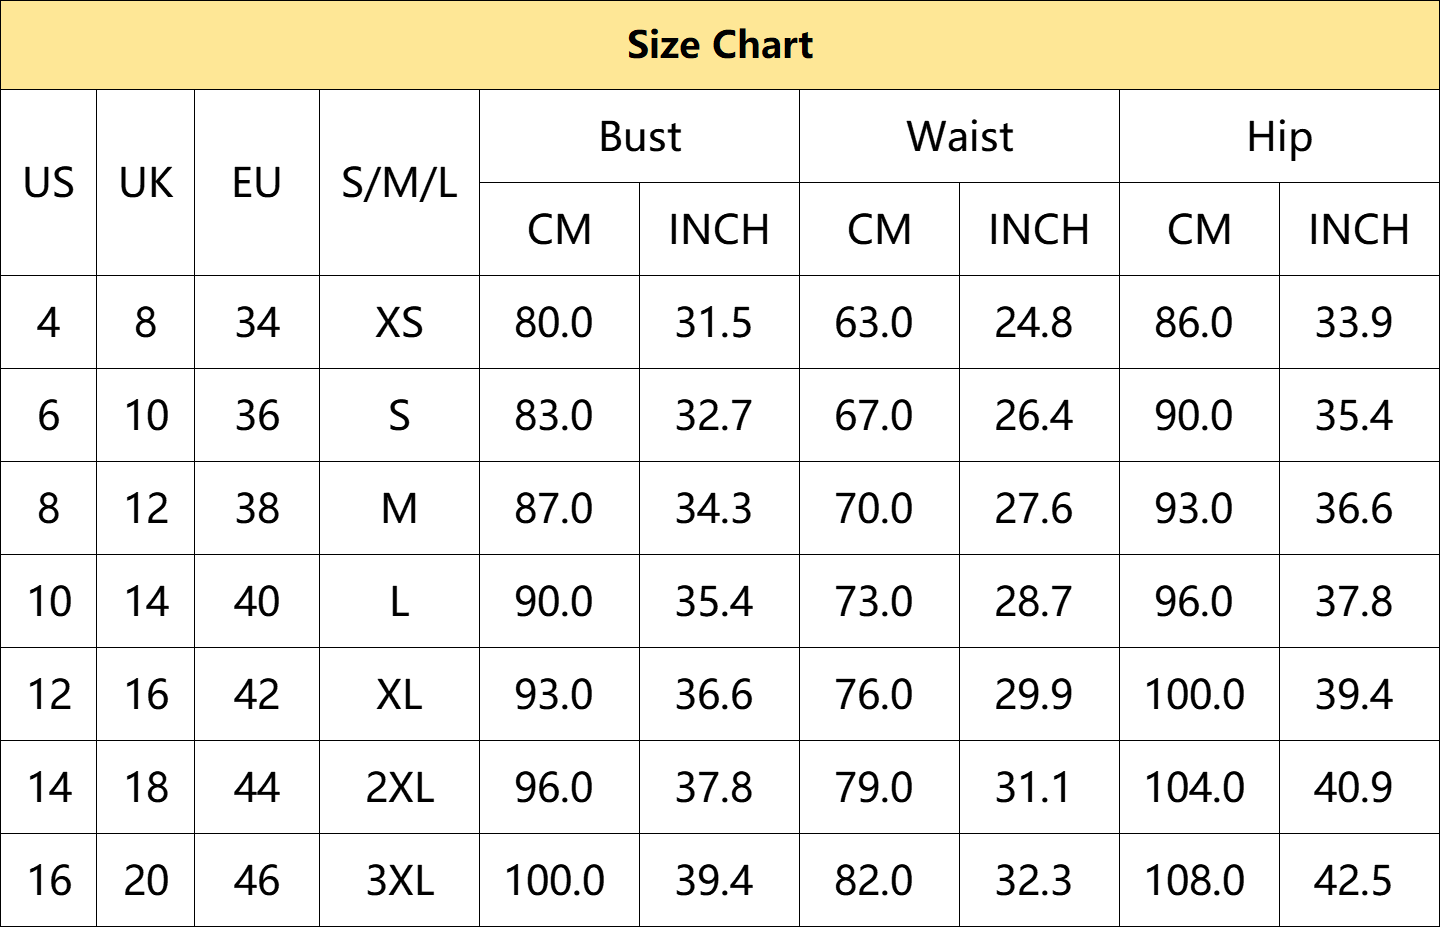Click the UK column header
Screen dimensions: 1440x928
(146, 183)
